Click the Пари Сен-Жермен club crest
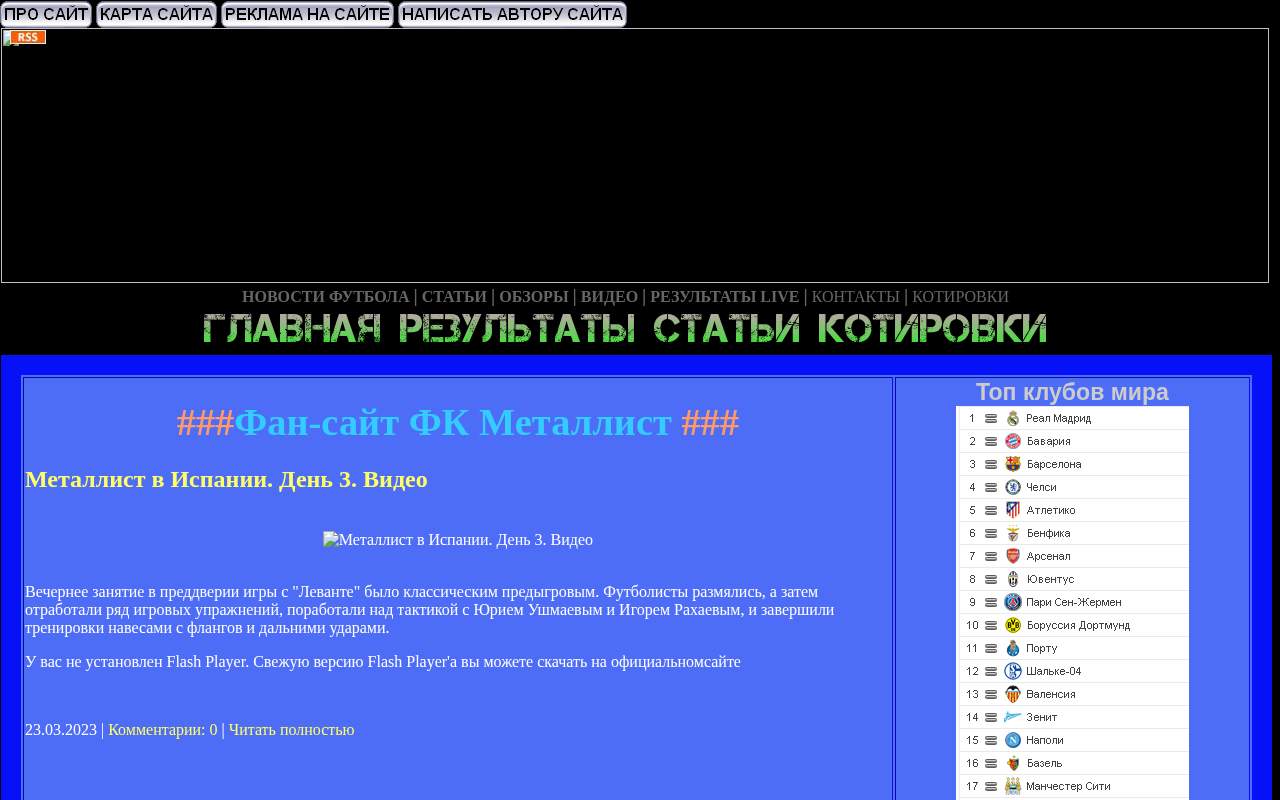This screenshot has height=800, width=1280. [1013, 602]
